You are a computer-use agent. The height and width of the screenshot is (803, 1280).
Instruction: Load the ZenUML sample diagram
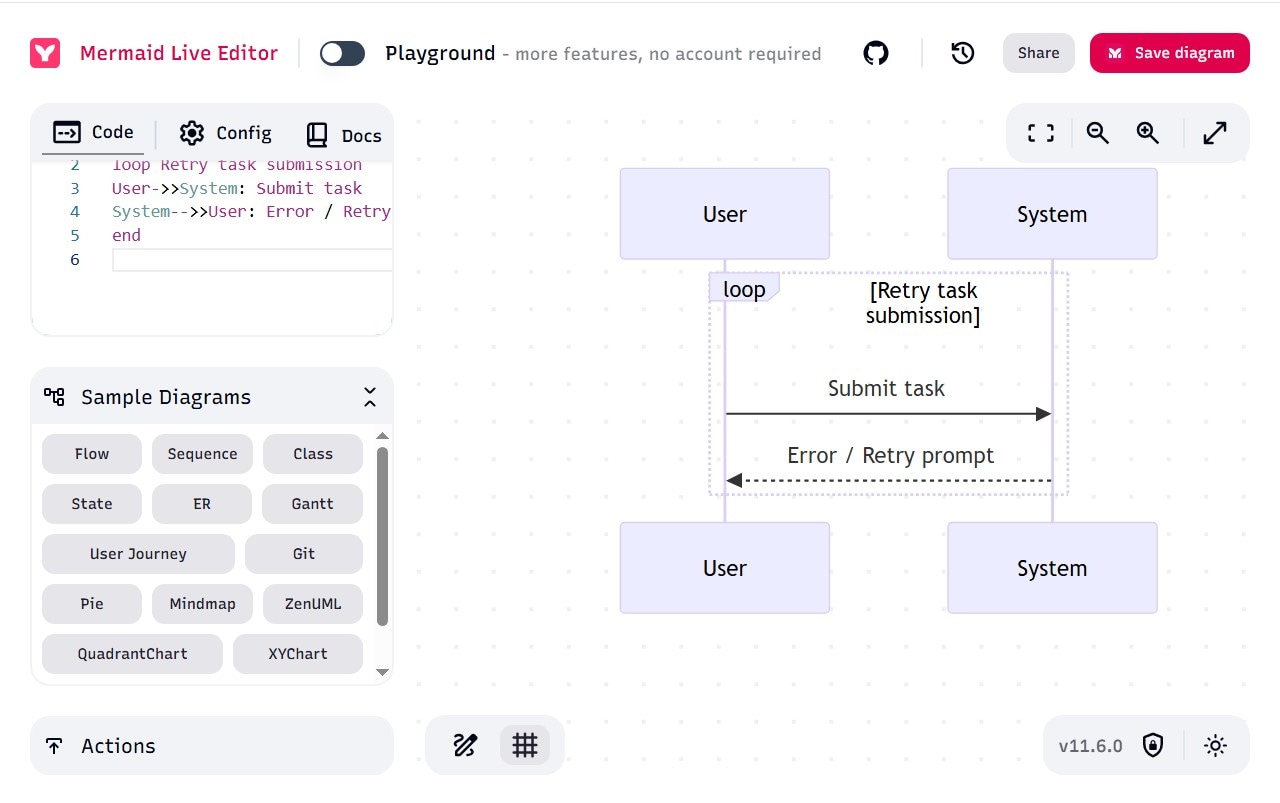coord(313,604)
